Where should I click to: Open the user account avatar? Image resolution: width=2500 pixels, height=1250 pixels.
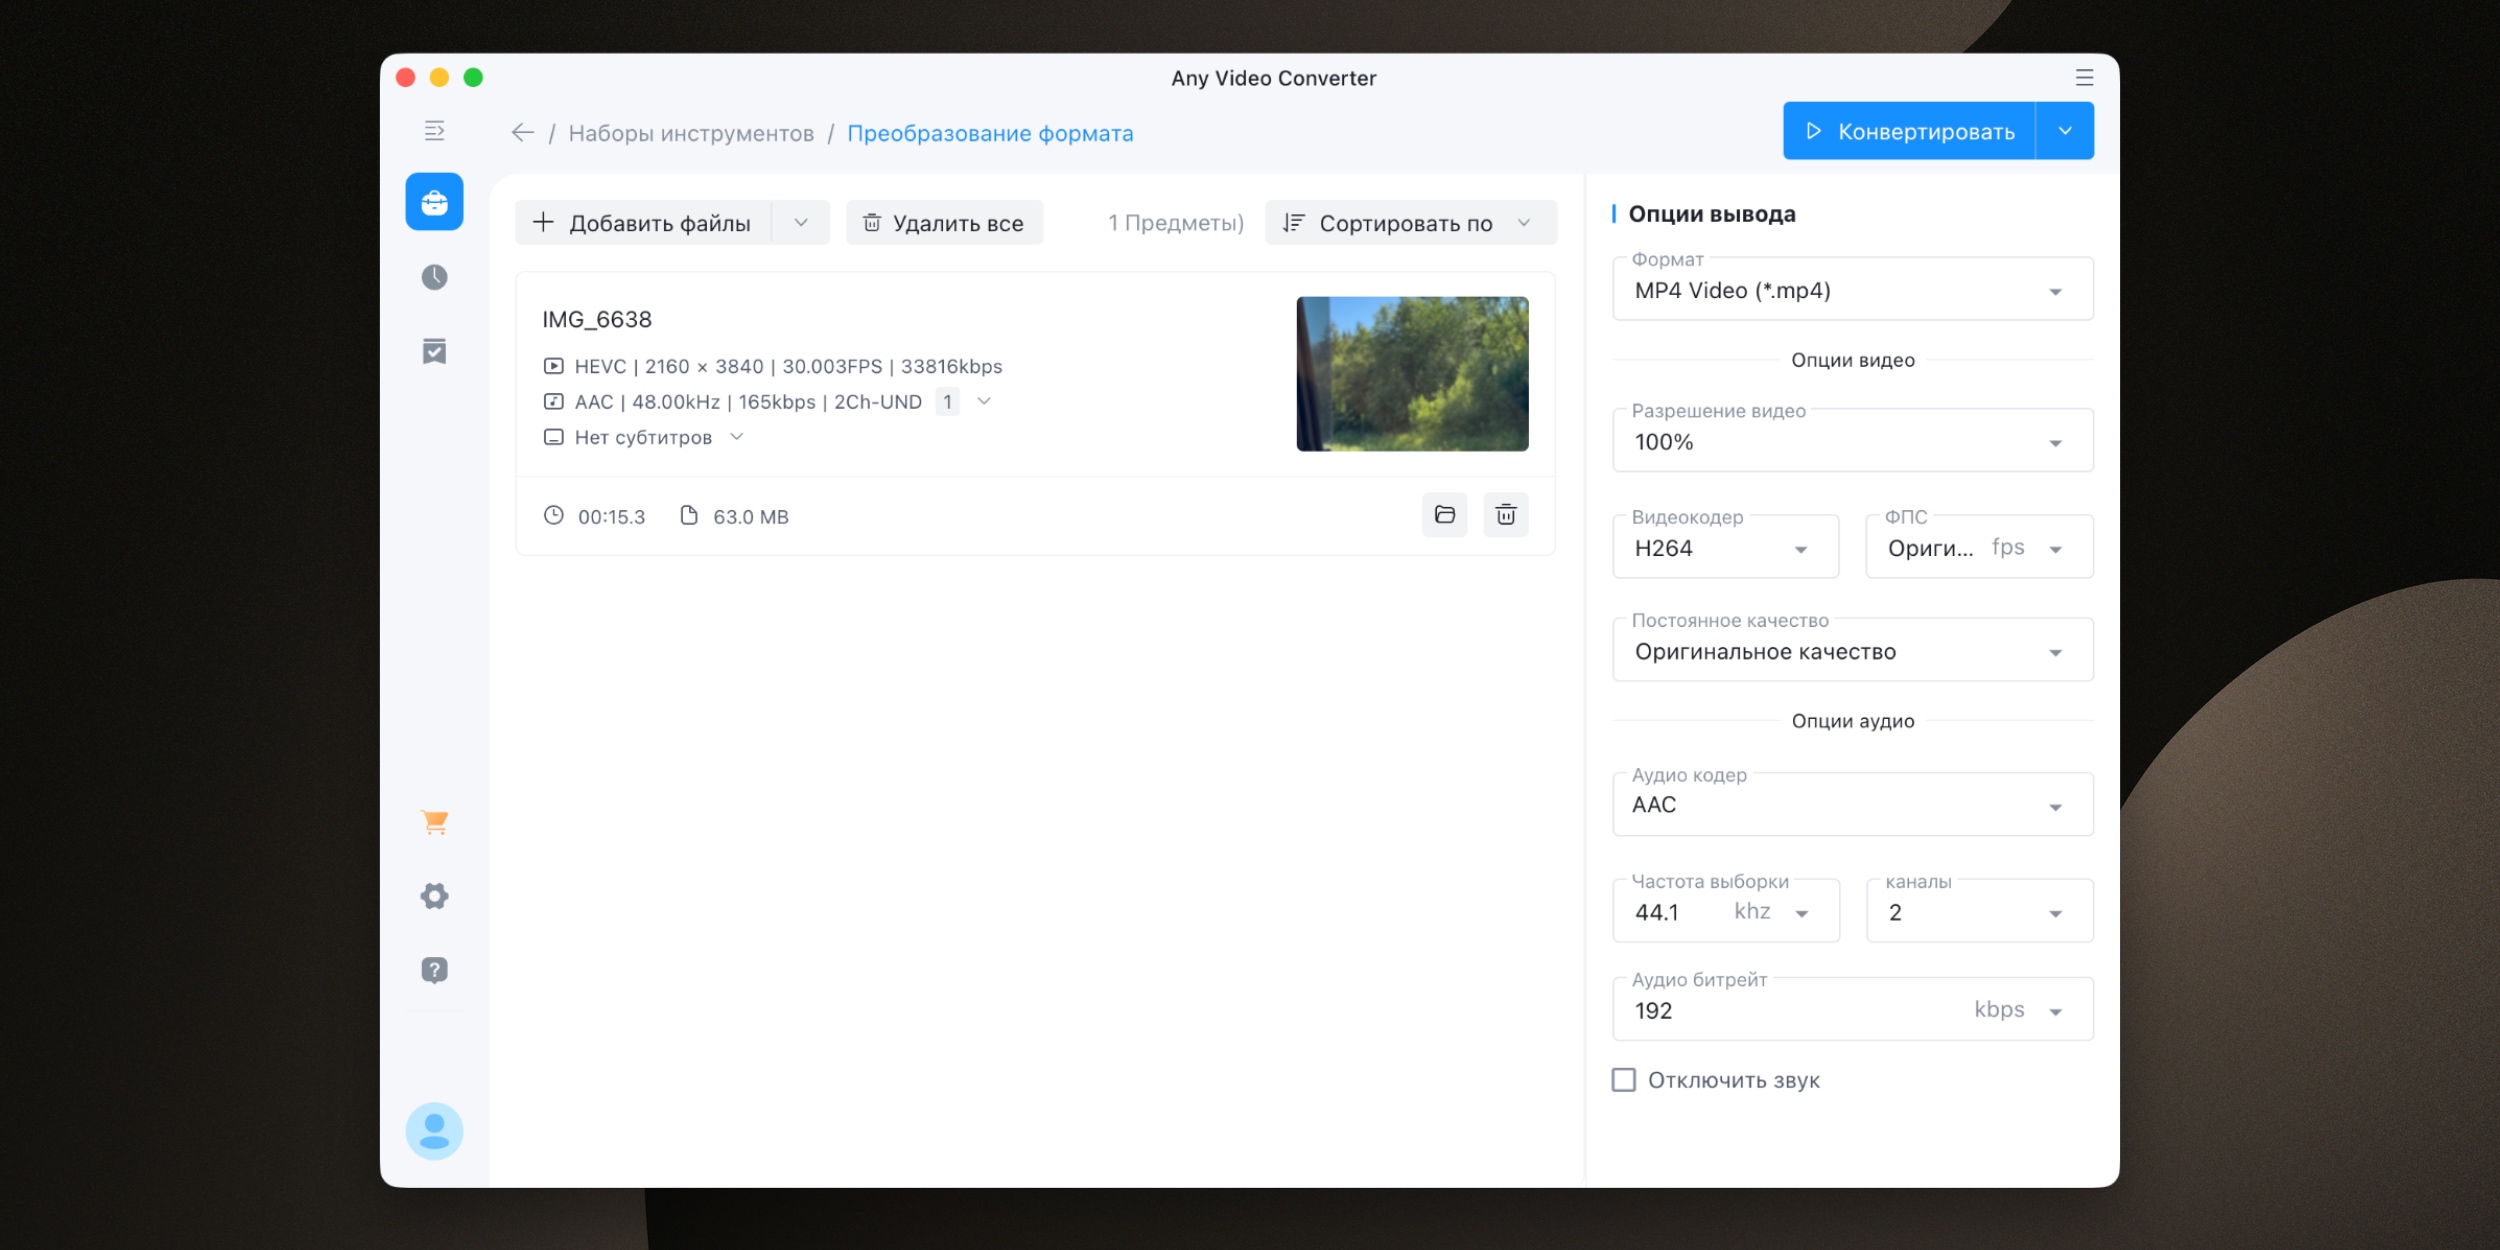pos(434,1131)
